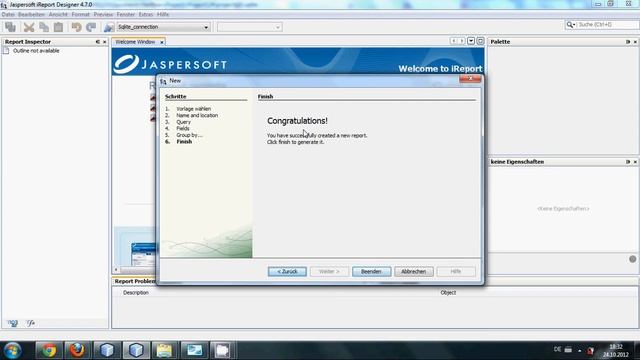Click the Copy toolbar icon

[x=44, y=27]
